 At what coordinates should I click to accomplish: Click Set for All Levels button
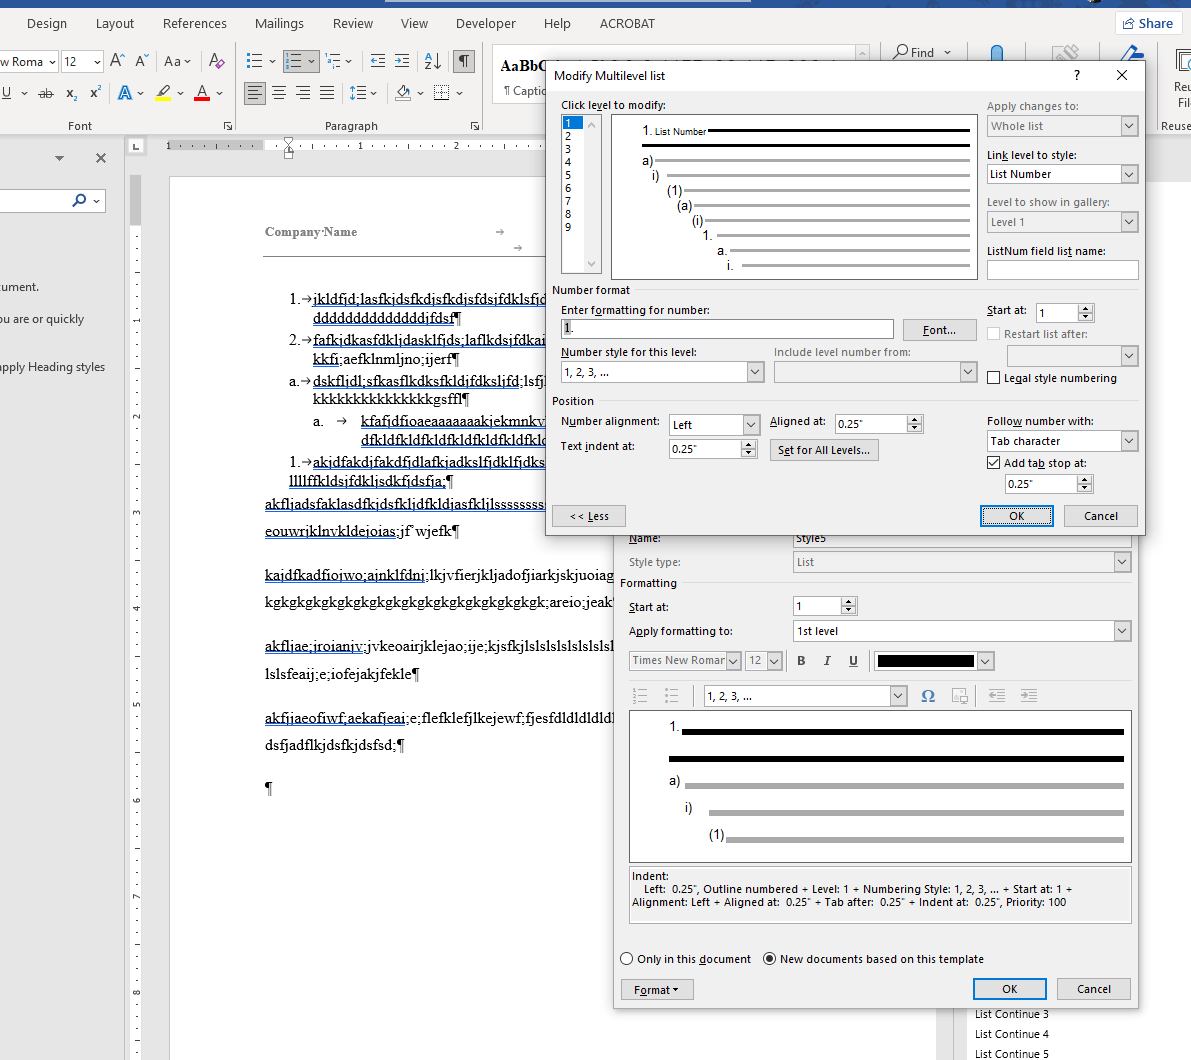point(824,450)
